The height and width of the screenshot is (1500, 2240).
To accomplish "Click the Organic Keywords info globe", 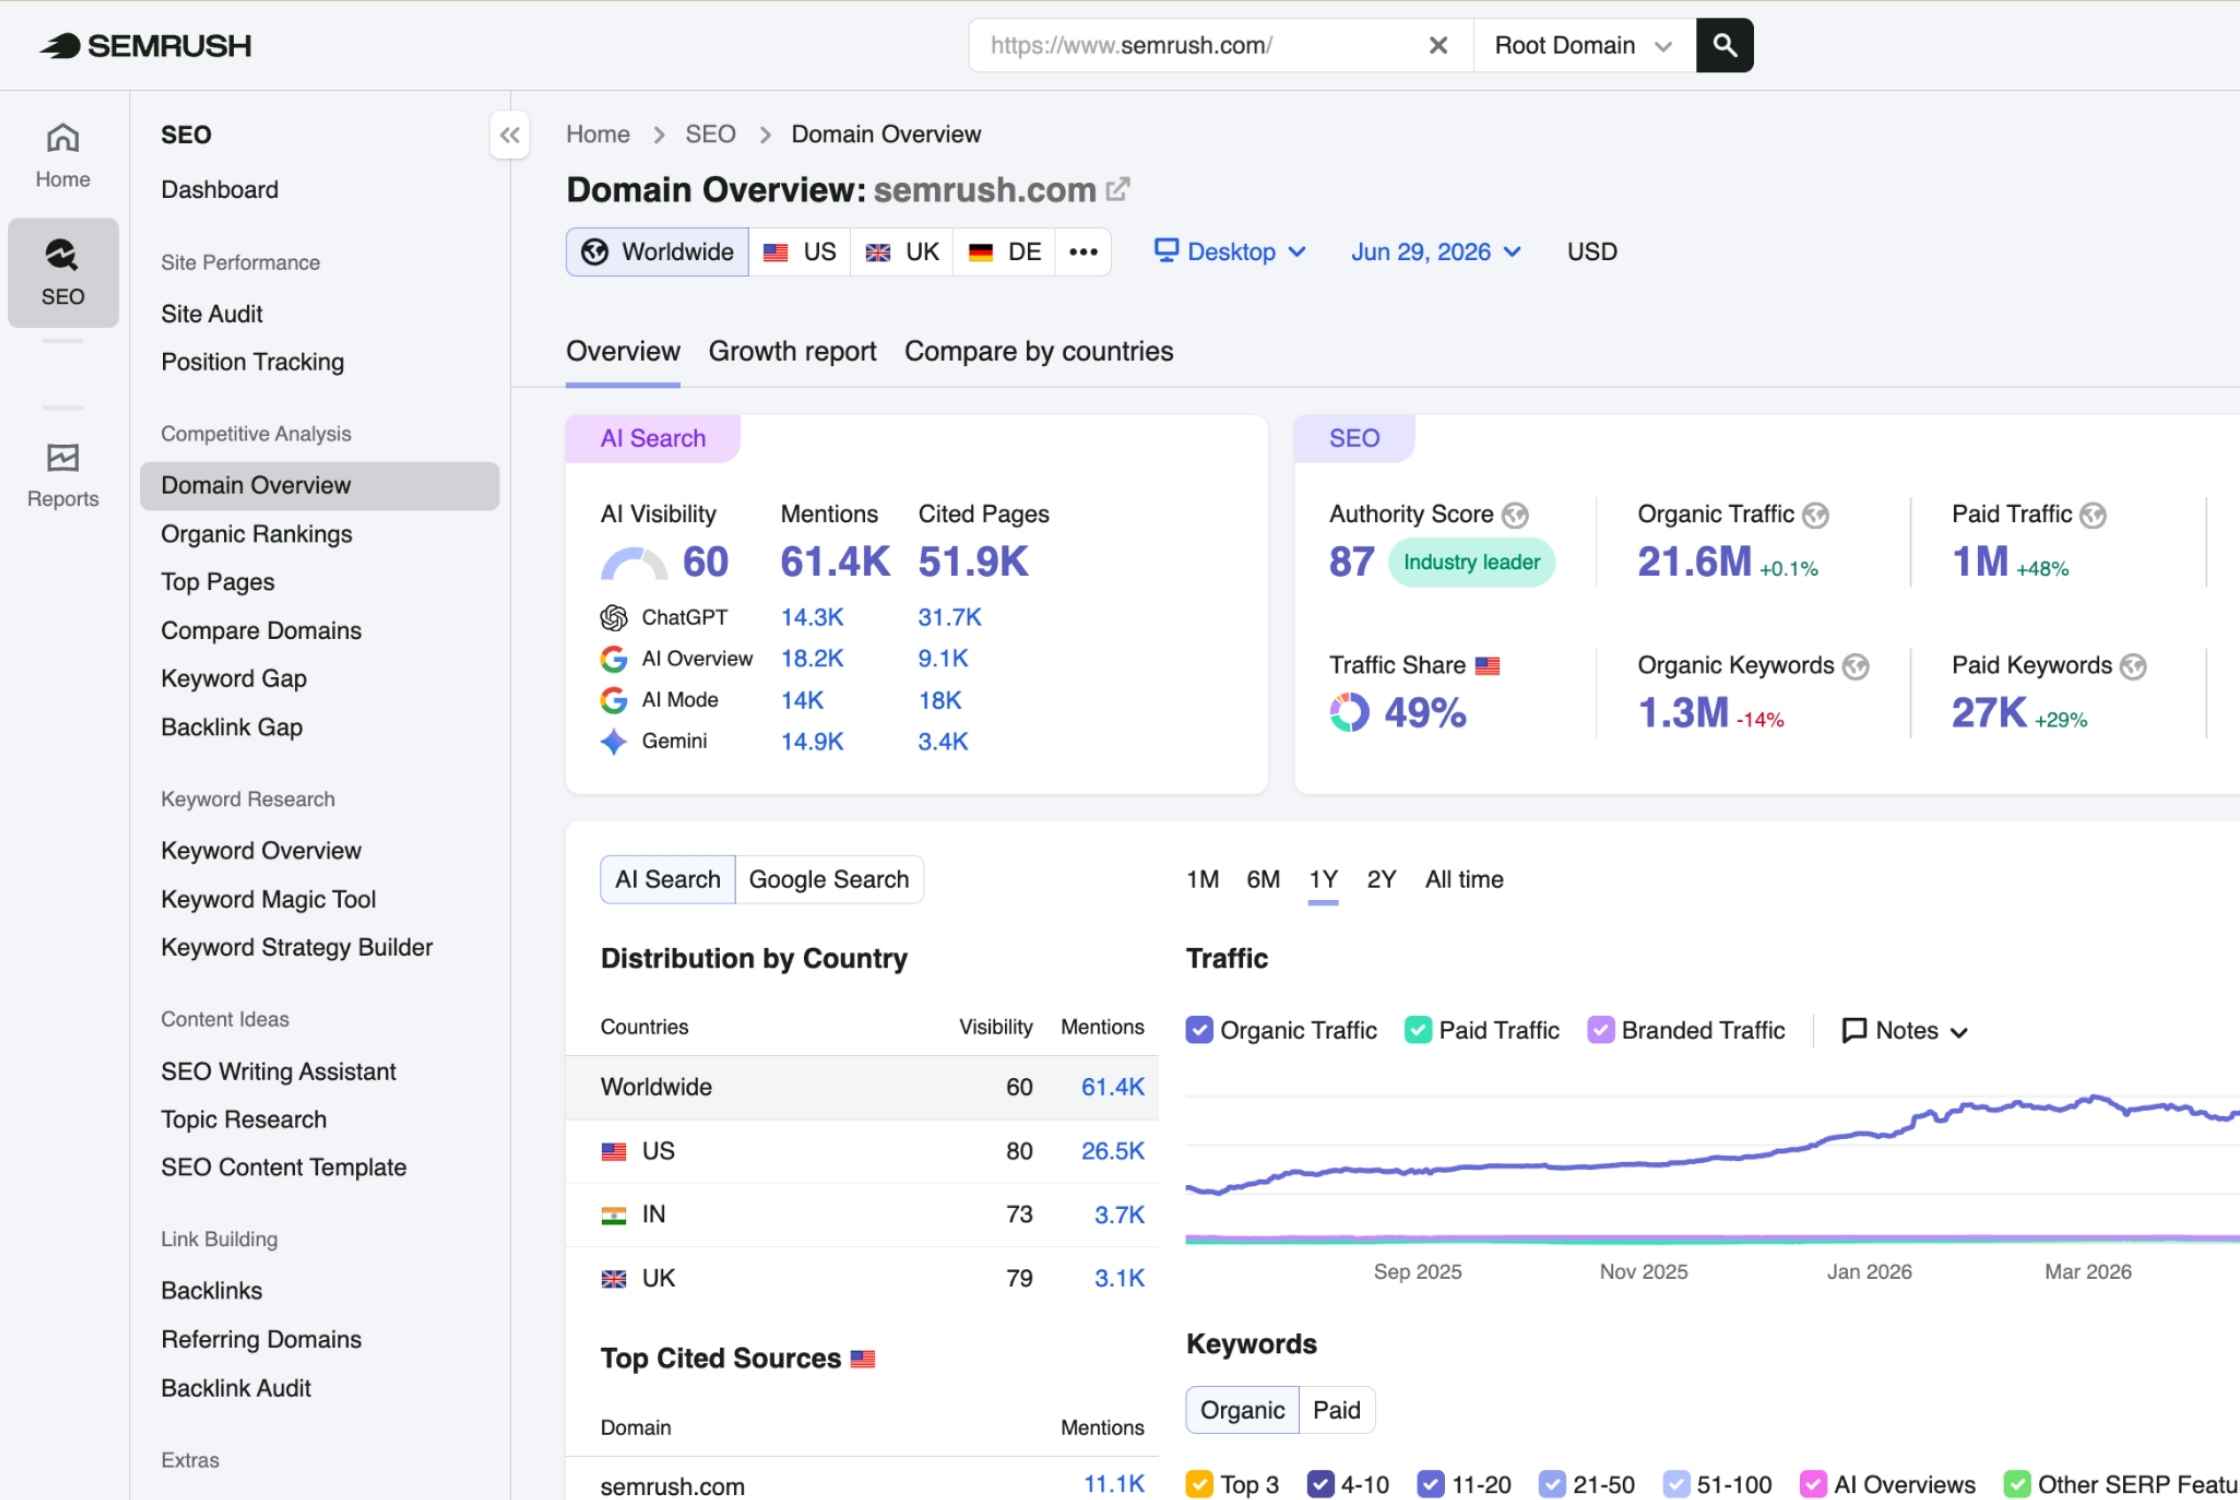I will [1856, 666].
